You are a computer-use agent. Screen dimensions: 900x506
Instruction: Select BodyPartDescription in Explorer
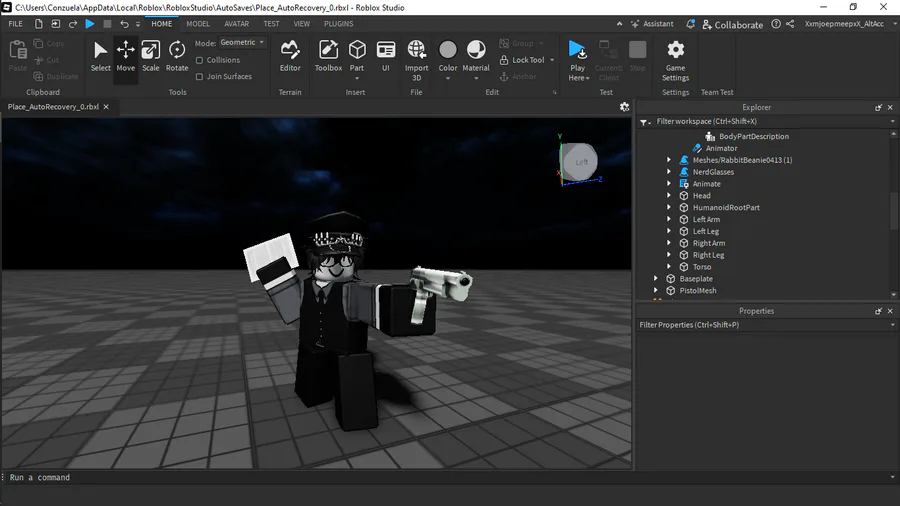pos(754,136)
